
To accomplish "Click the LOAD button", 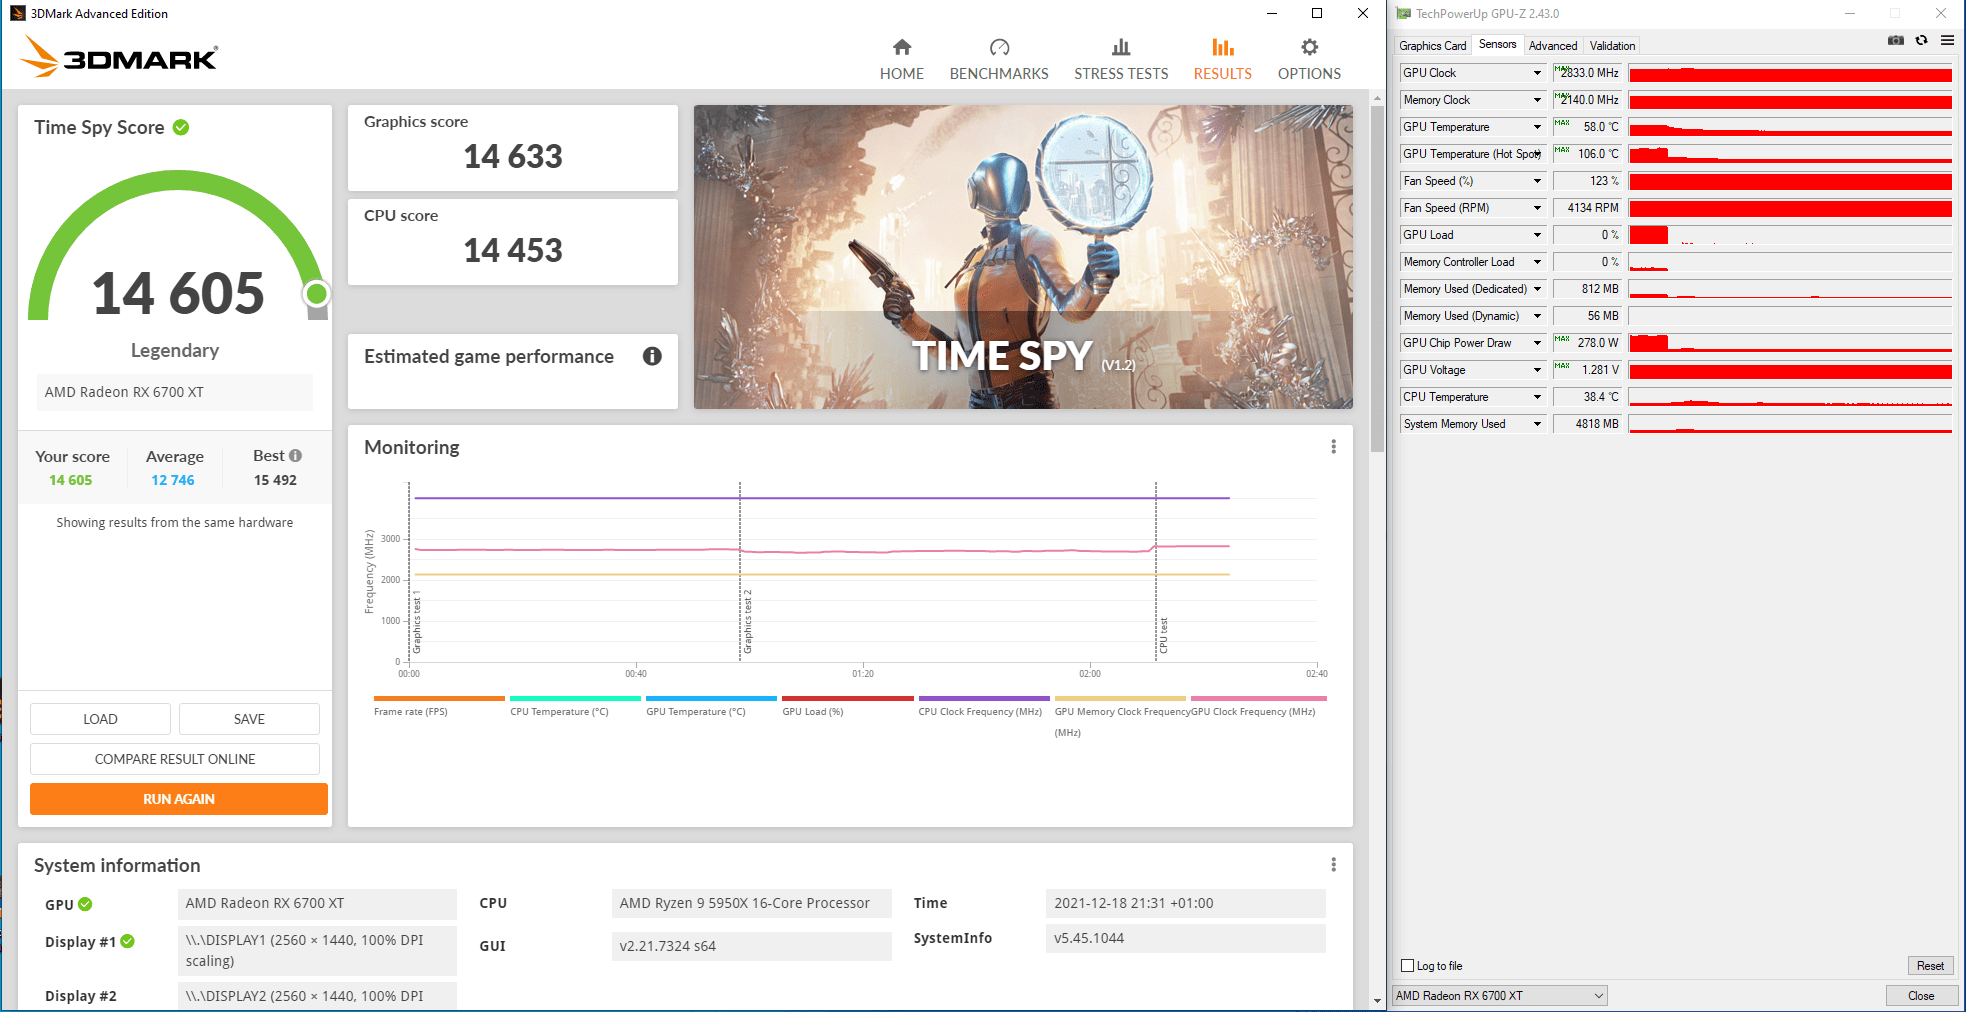I will coord(100,719).
